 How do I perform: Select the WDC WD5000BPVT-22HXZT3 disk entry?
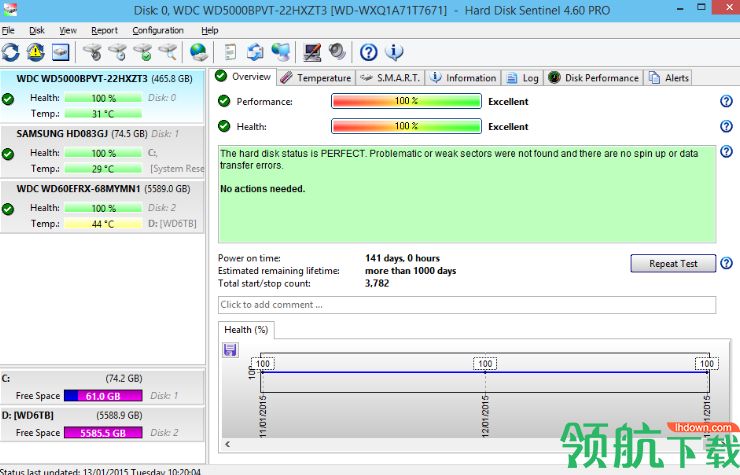pyautogui.click(x=102, y=96)
